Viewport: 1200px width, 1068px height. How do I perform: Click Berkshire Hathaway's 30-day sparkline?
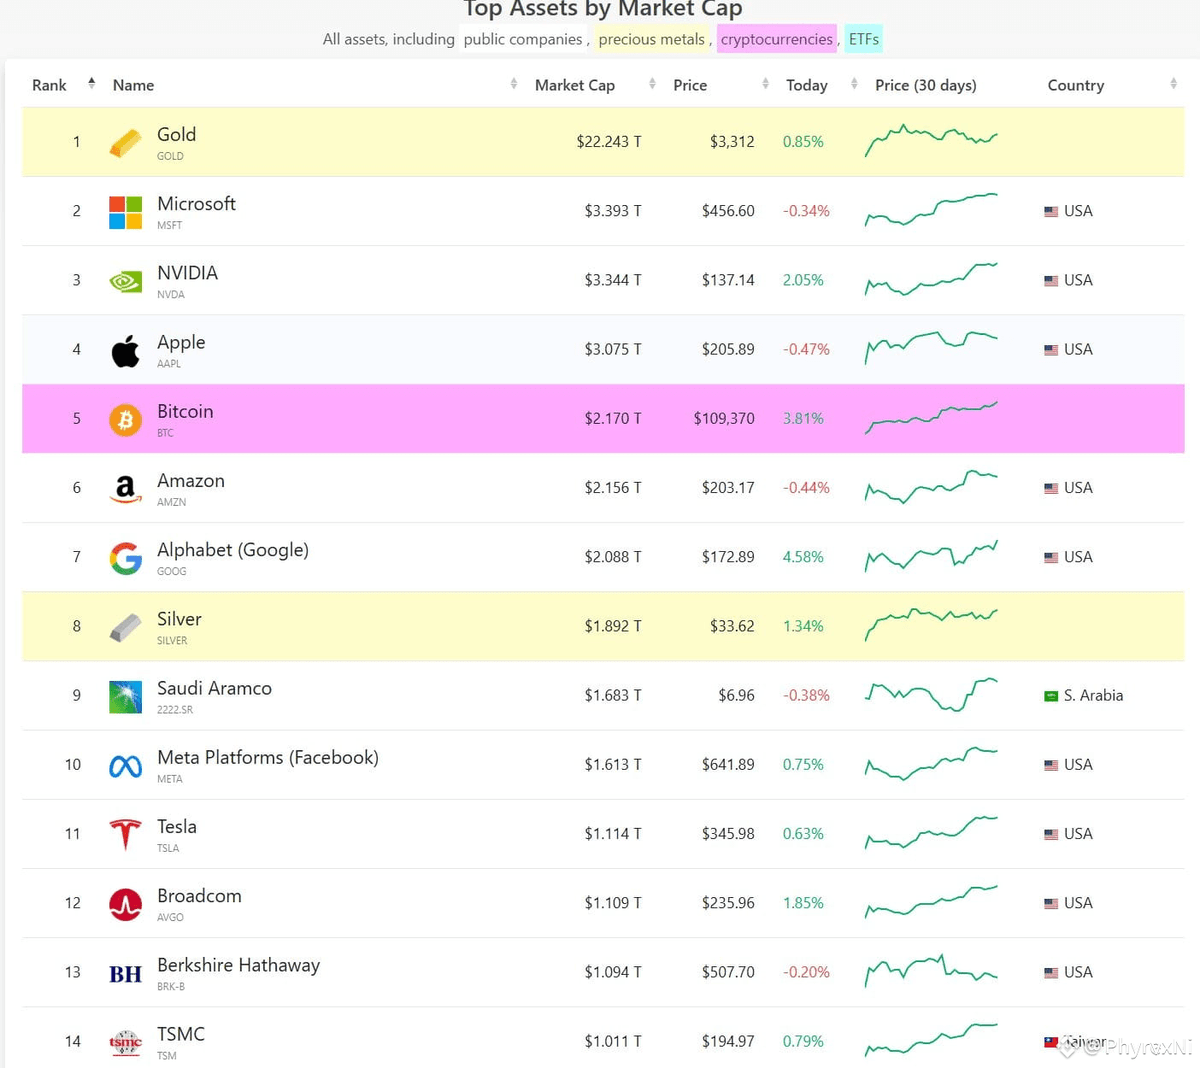(931, 971)
